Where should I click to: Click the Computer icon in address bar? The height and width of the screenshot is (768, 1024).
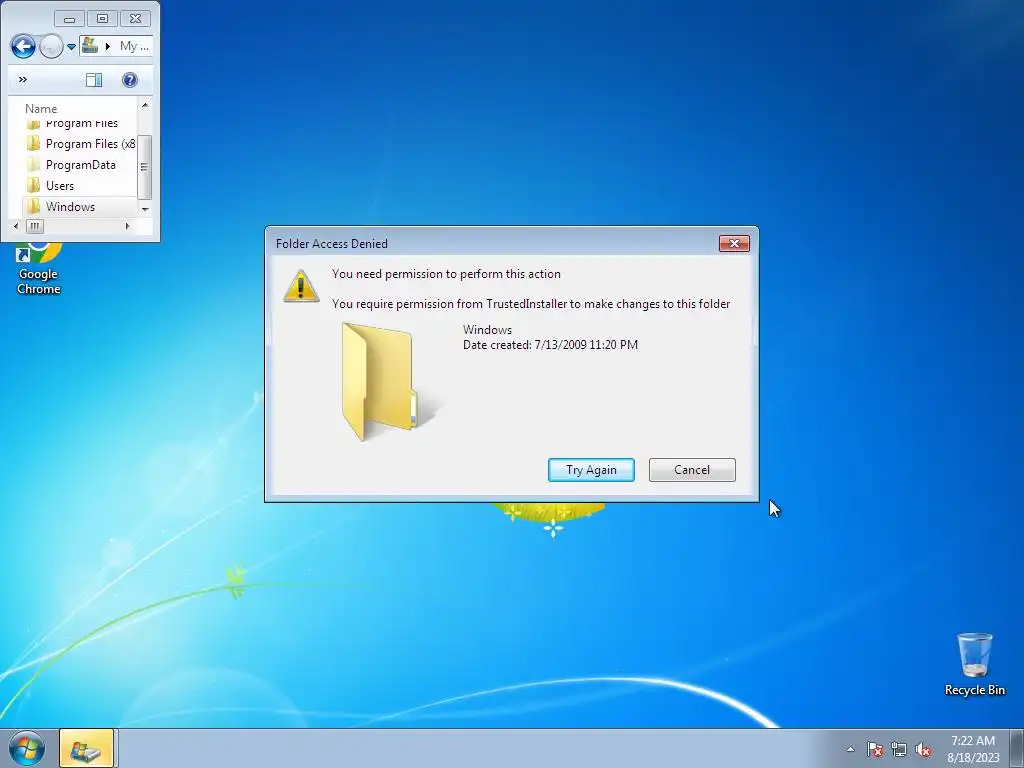90,46
